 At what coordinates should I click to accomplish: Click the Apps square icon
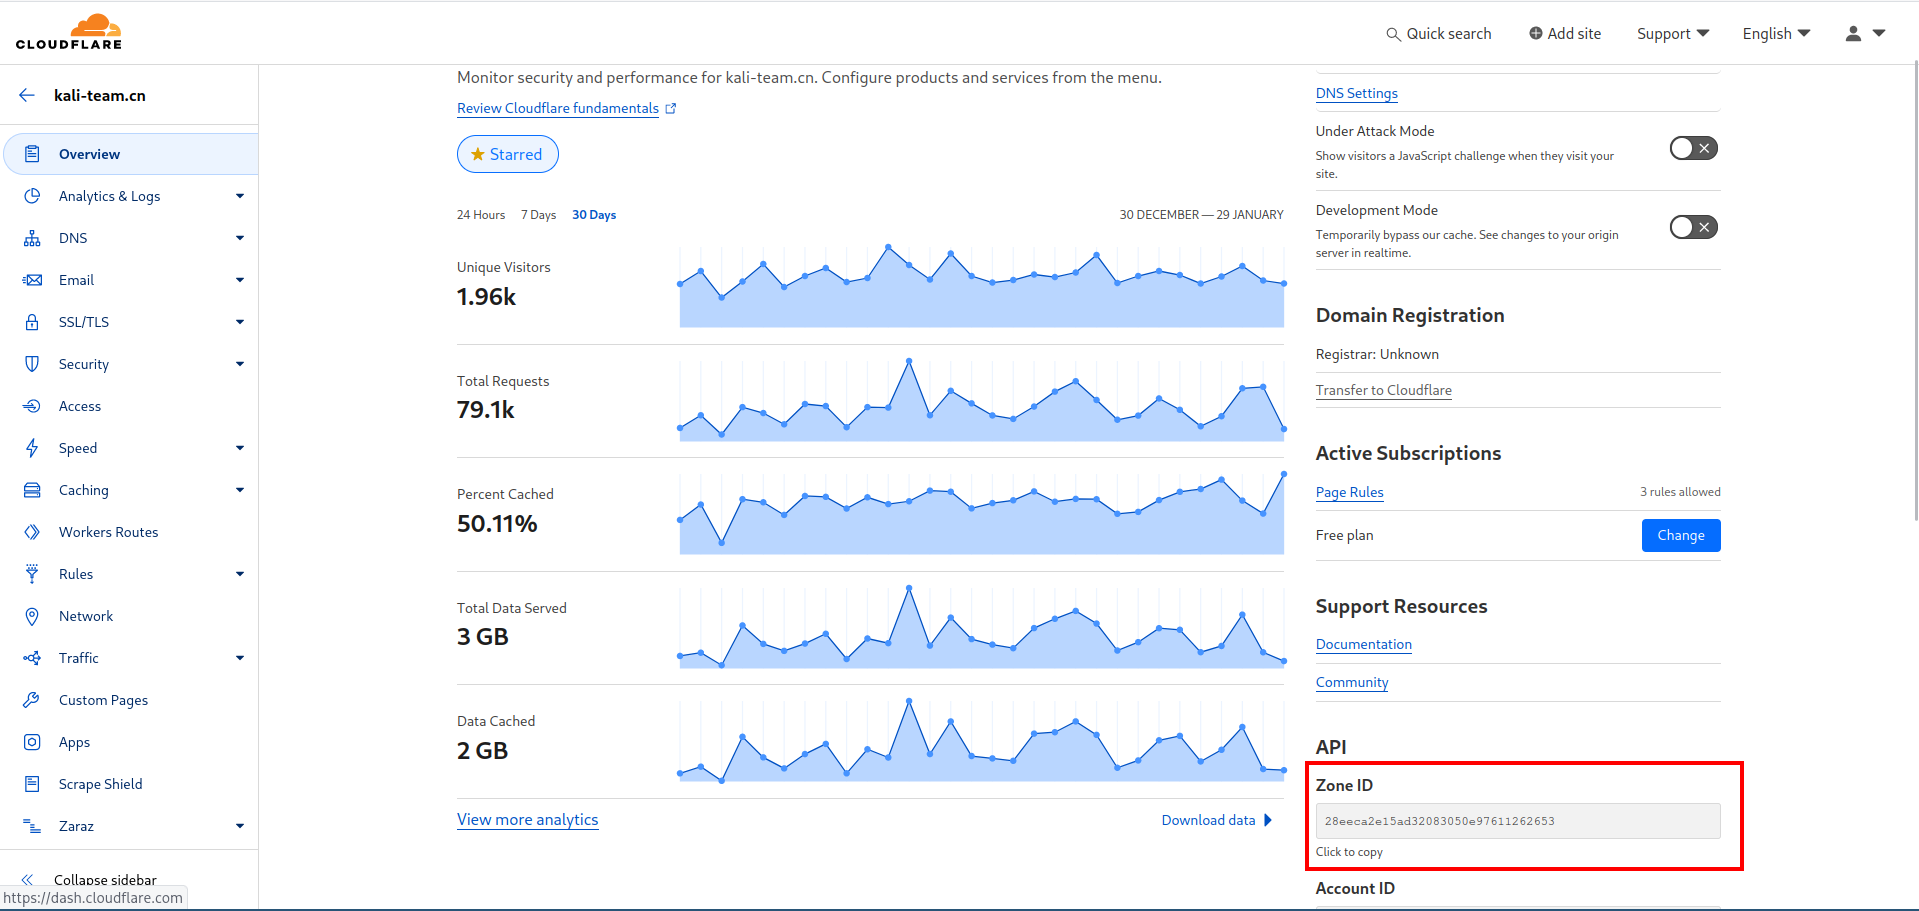(32, 742)
